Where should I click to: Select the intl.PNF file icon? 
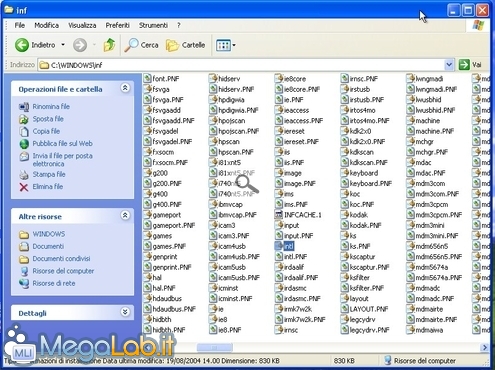(x=279, y=257)
